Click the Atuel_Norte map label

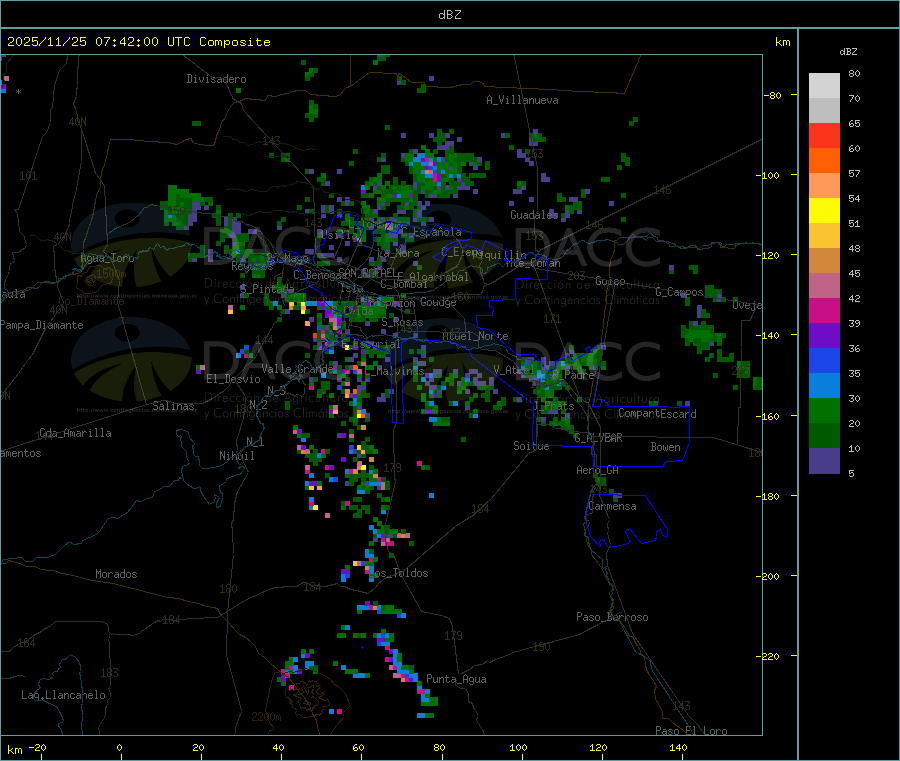click(x=475, y=336)
